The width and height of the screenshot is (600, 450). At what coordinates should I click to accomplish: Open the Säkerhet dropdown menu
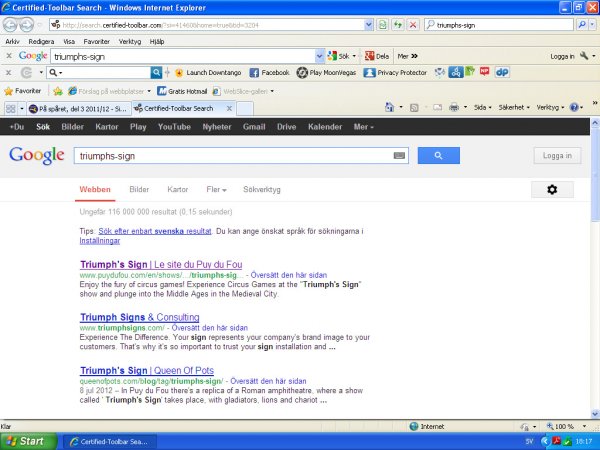[x=514, y=108]
